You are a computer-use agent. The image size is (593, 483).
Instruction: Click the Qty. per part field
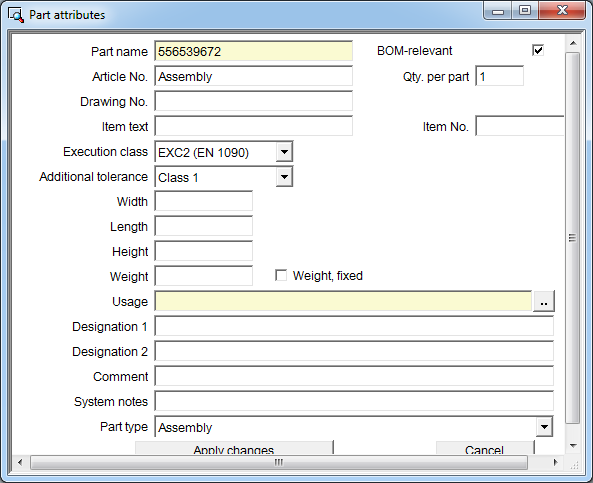[x=500, y=76]
